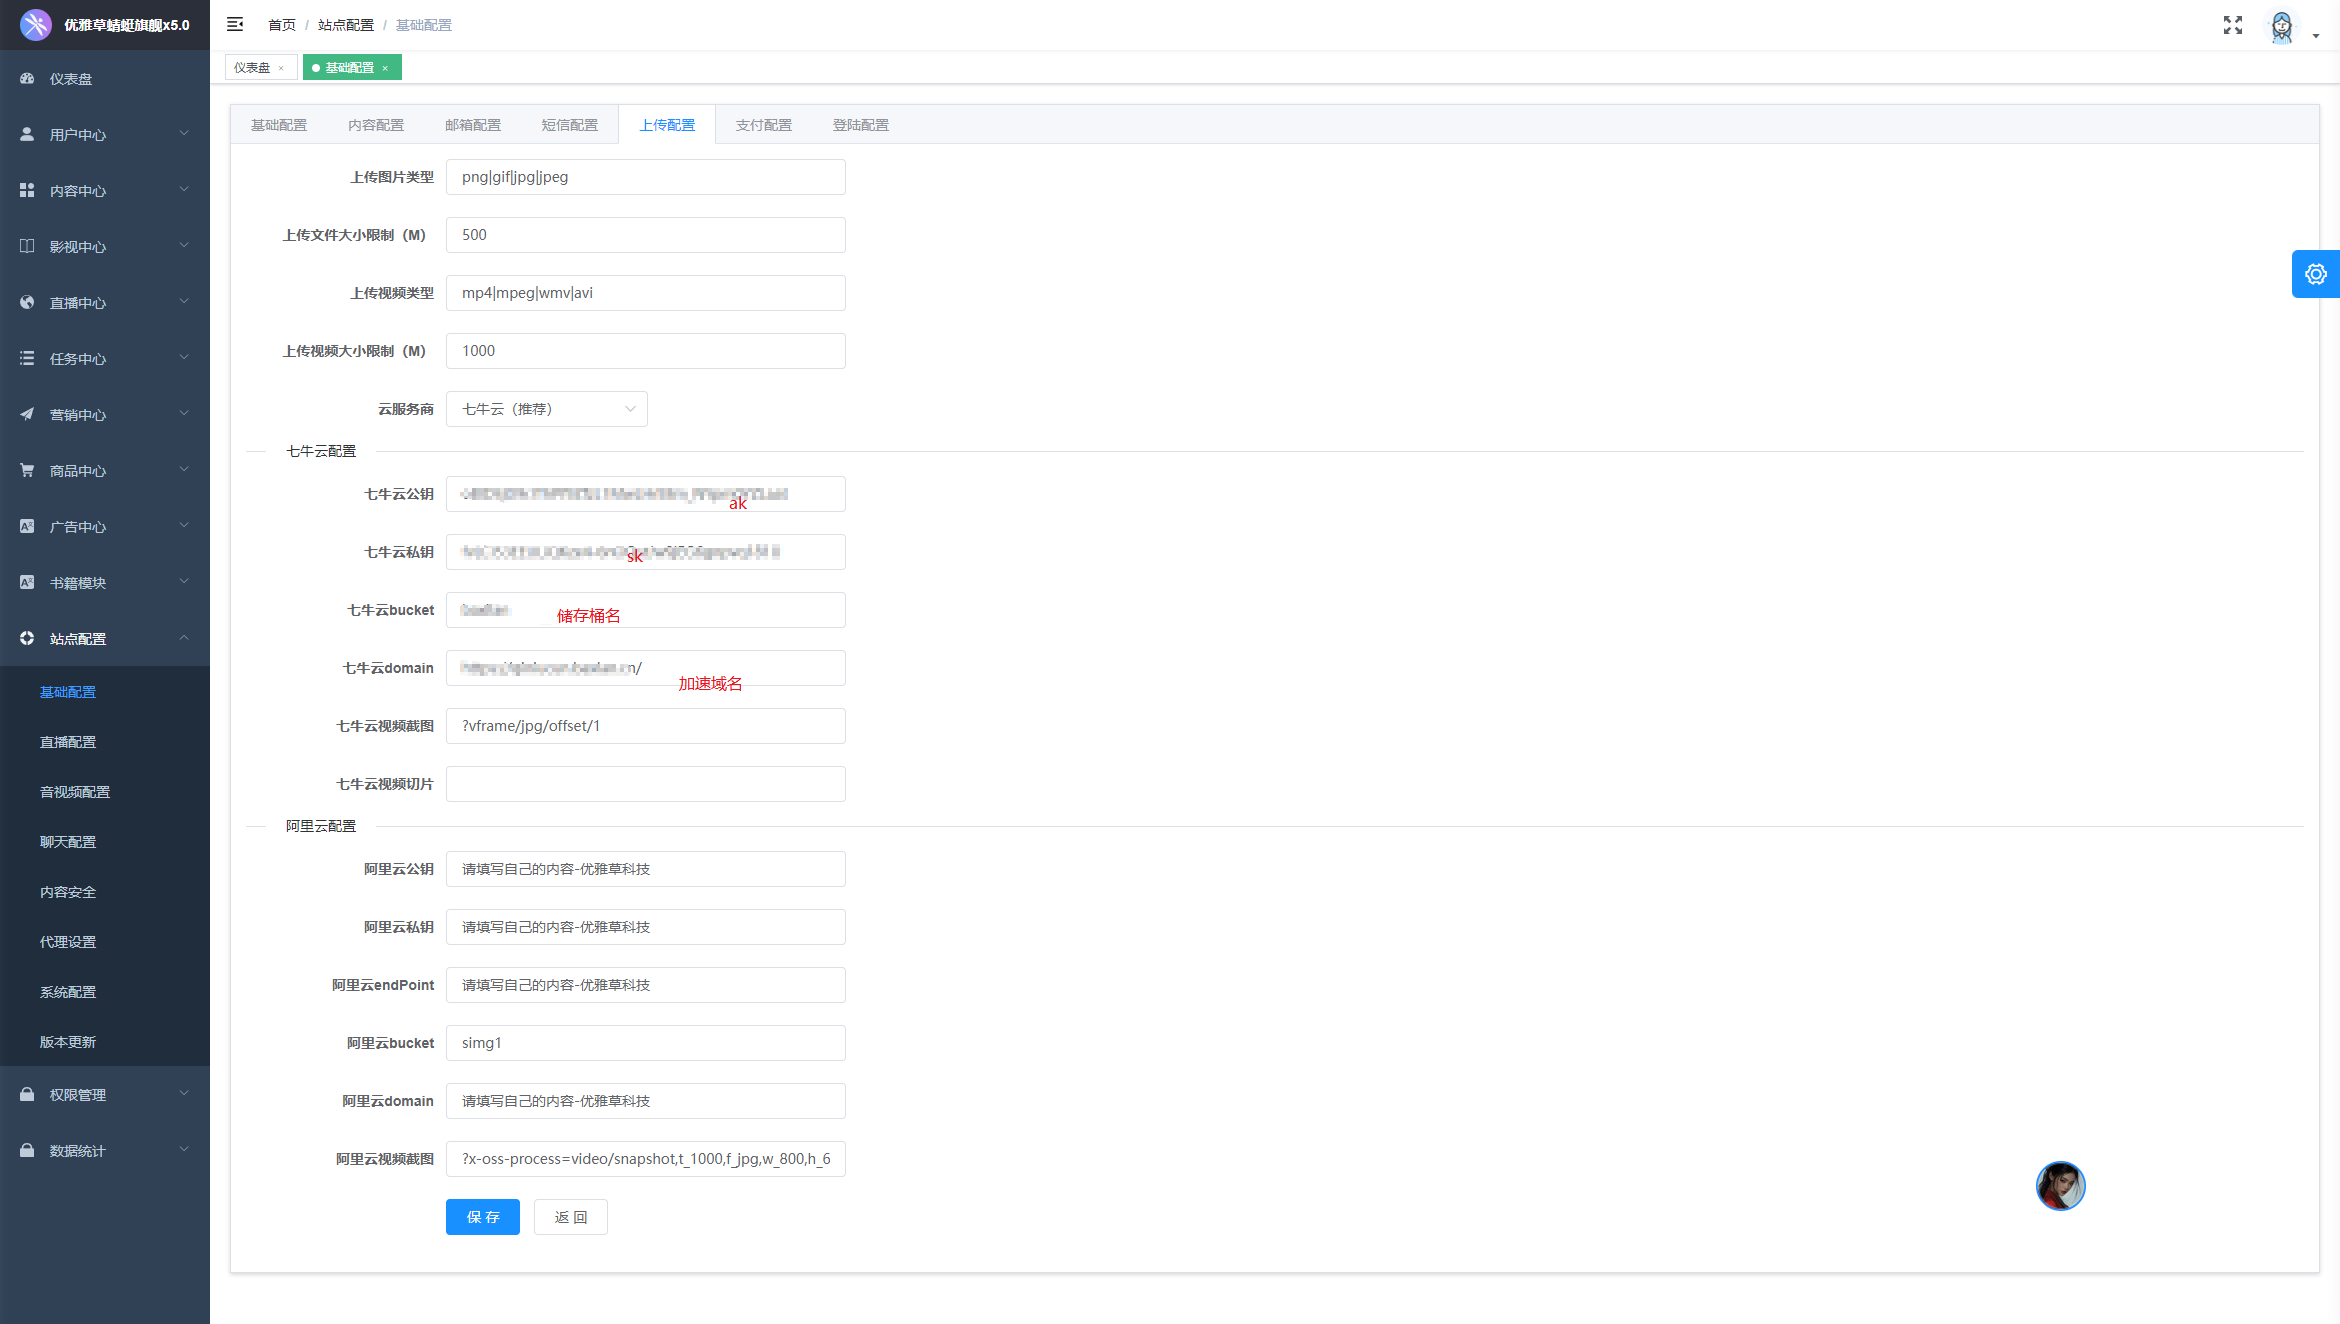Open the blue settings gear panel
This screenshot has height=1324, width=2340.
tap(2315, 274)
